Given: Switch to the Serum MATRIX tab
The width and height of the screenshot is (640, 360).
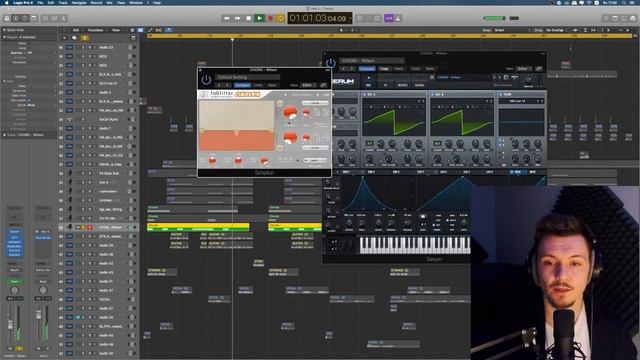Looking at the screenshot, I should point(403,82).
